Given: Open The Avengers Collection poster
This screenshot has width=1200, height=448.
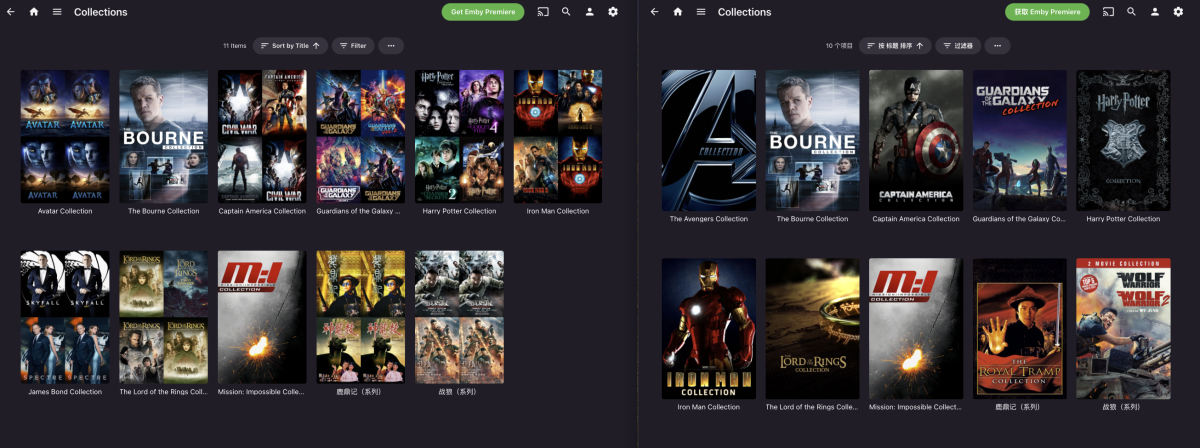Looking at the screenshot, I should tap(708, 140).
